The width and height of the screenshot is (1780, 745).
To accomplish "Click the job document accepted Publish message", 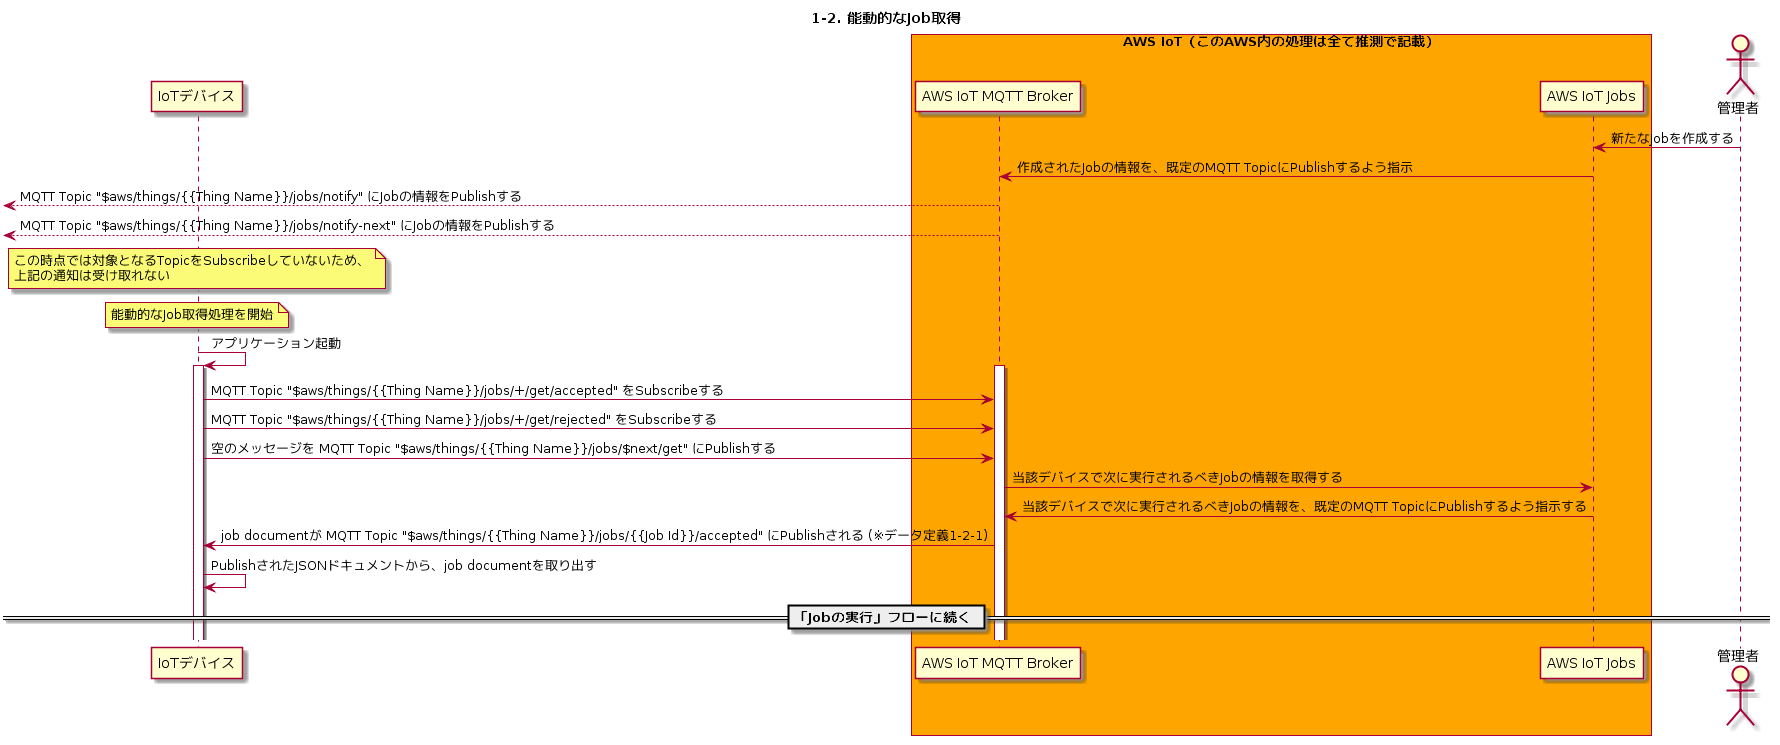I will pos(604,536).
